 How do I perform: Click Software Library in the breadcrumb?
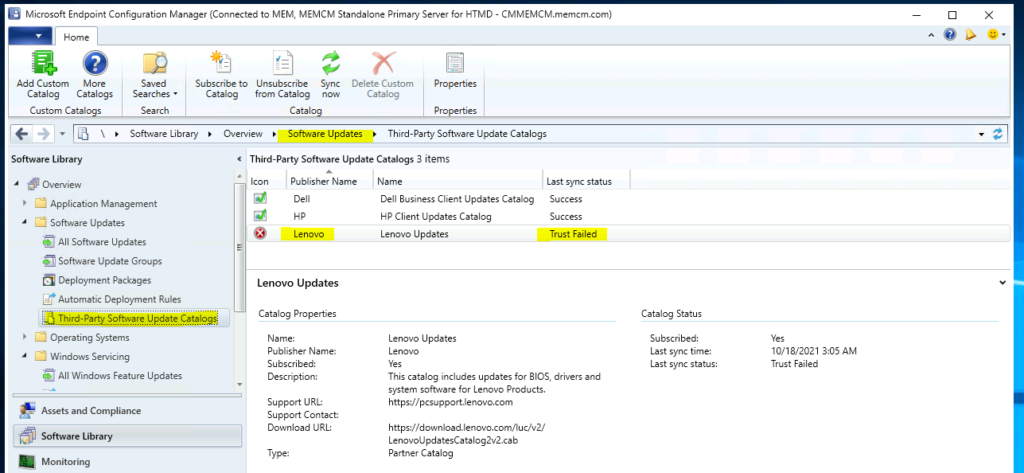tap(164, 134)
